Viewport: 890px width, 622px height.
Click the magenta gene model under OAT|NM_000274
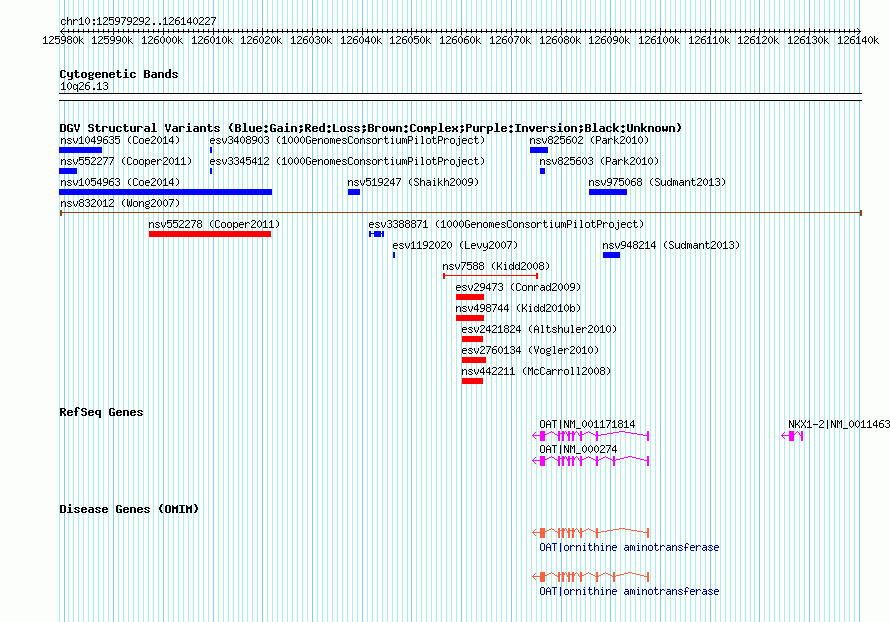pos(590,461)
